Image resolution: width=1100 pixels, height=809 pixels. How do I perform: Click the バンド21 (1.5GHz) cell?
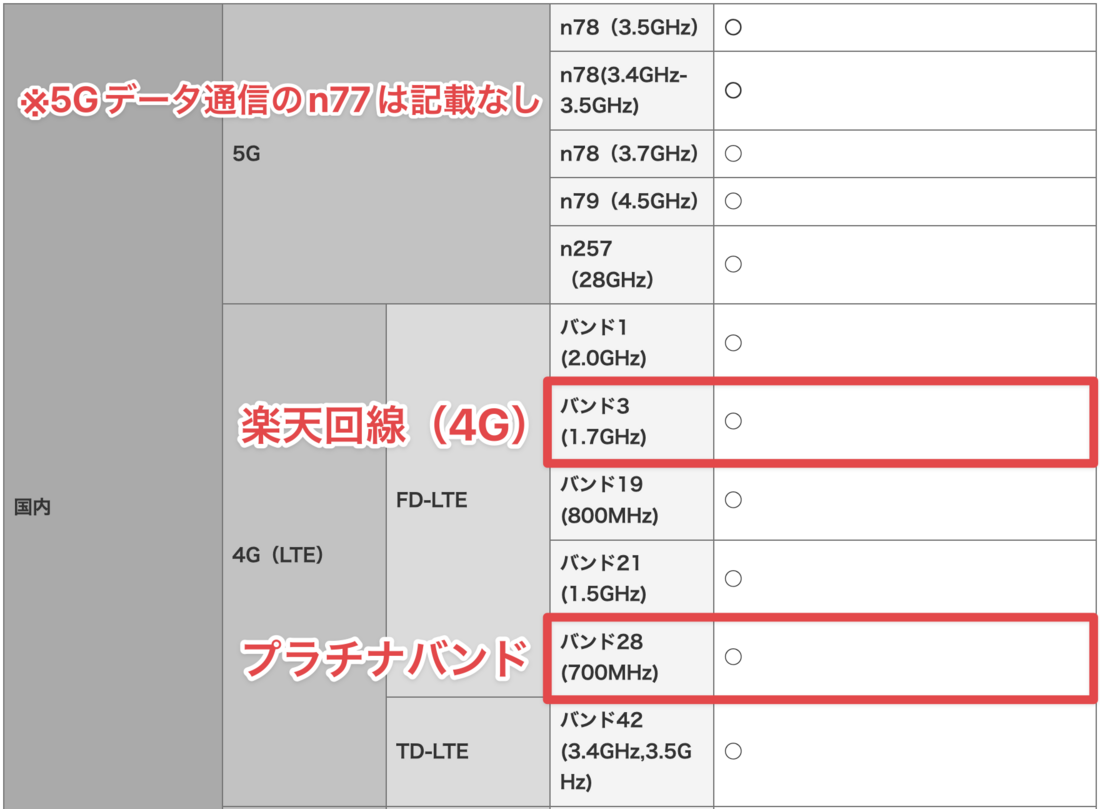[x=631, y=579]
